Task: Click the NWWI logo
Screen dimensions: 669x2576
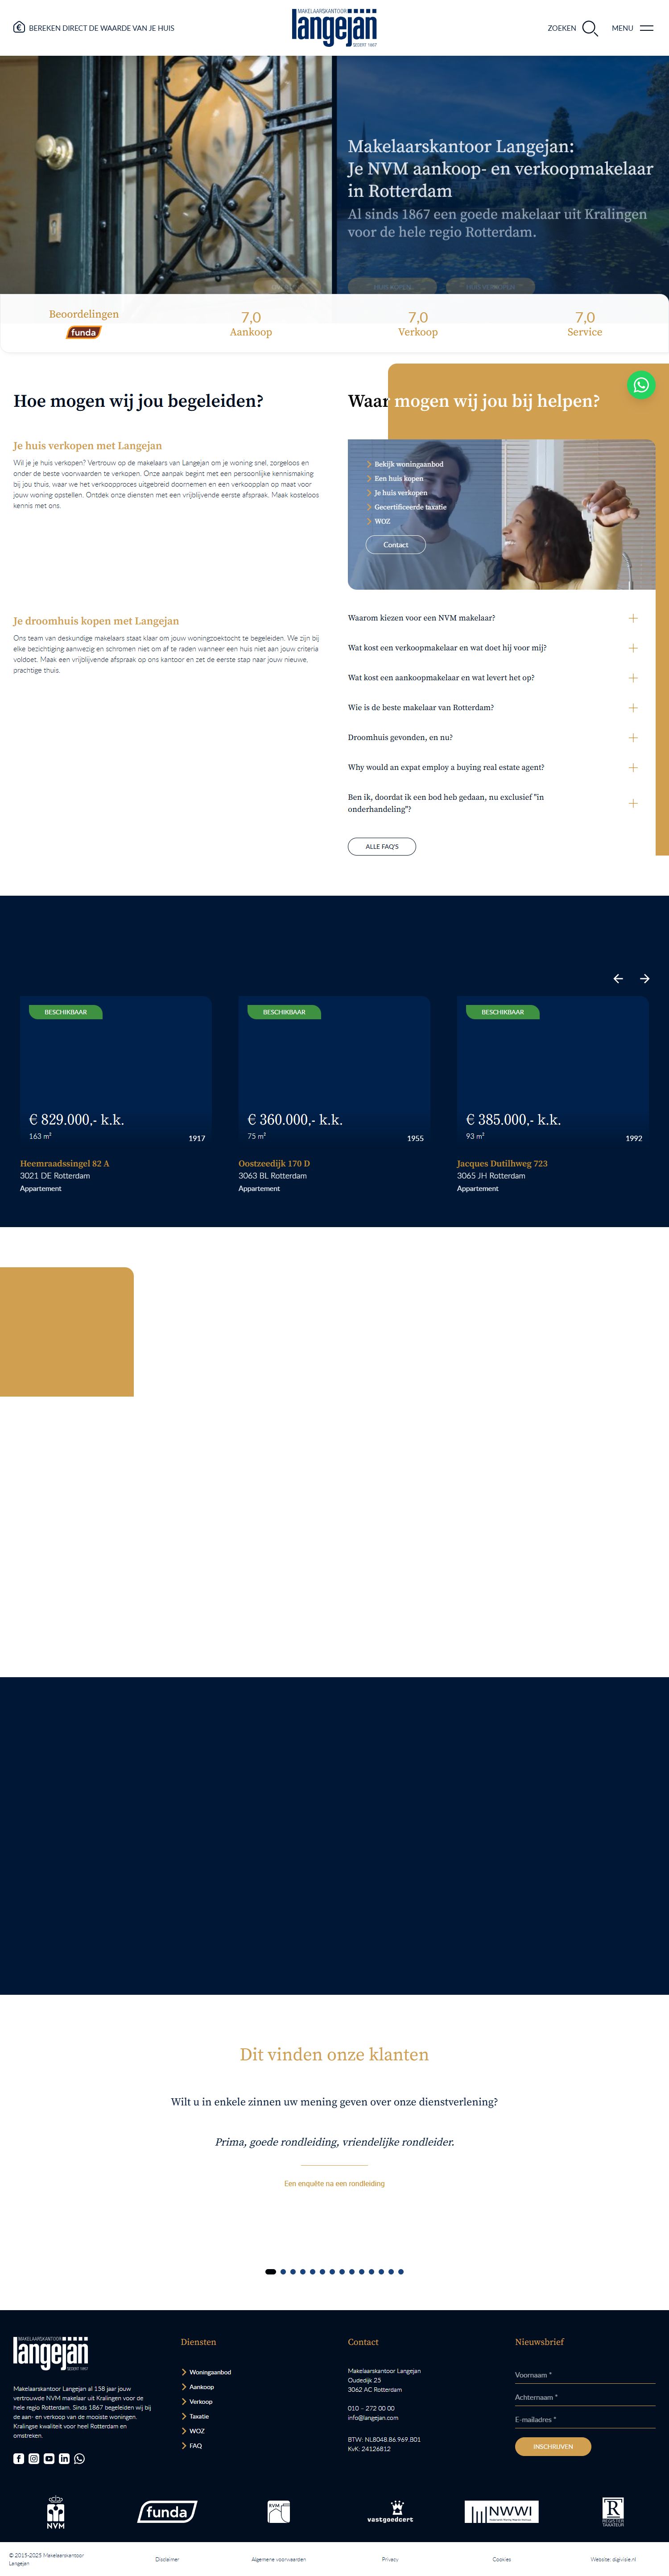Action: coord(502,2512)
